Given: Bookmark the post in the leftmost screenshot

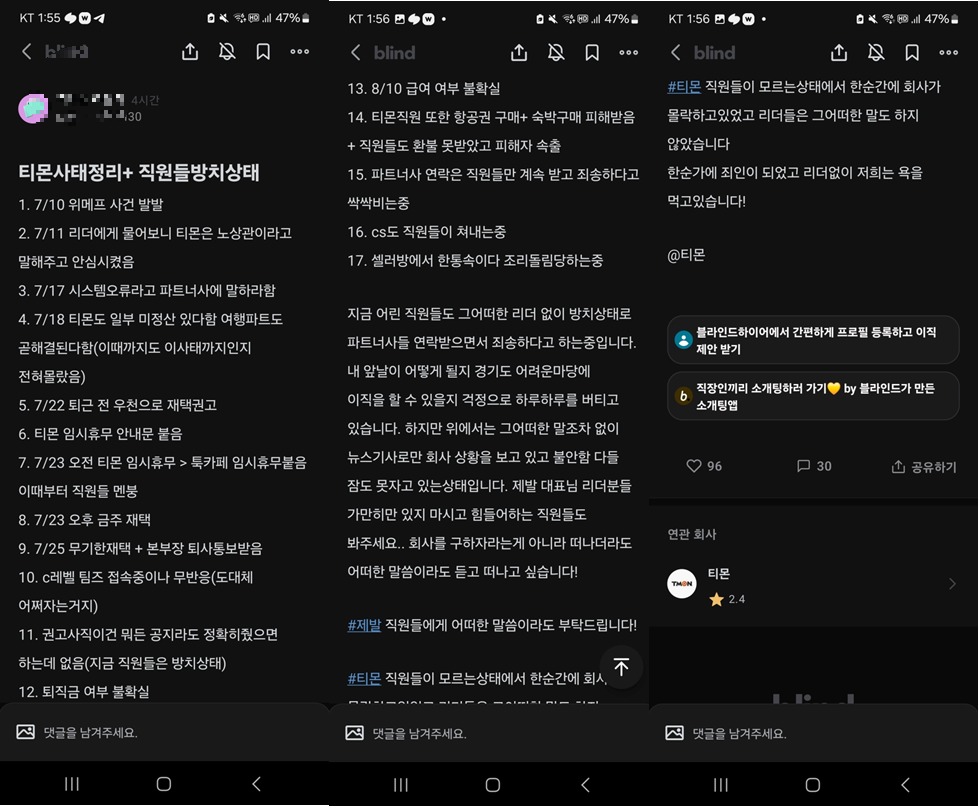Looking at the screenshot, I should click(x=263, y=52).
